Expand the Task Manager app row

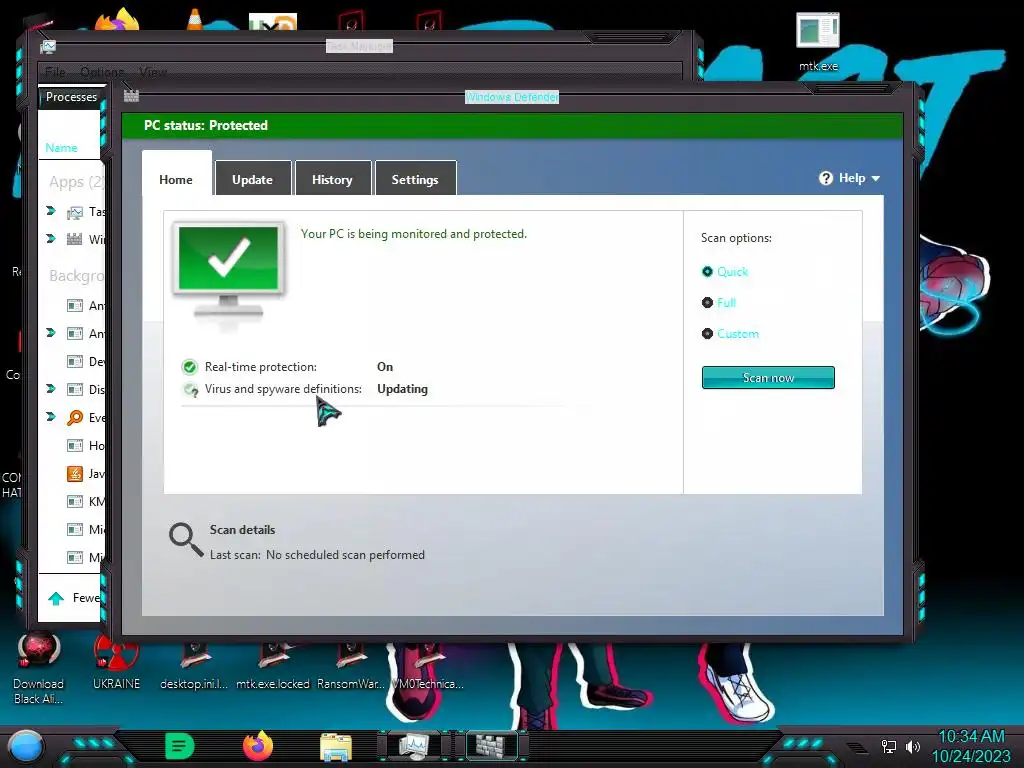(51, 210)
